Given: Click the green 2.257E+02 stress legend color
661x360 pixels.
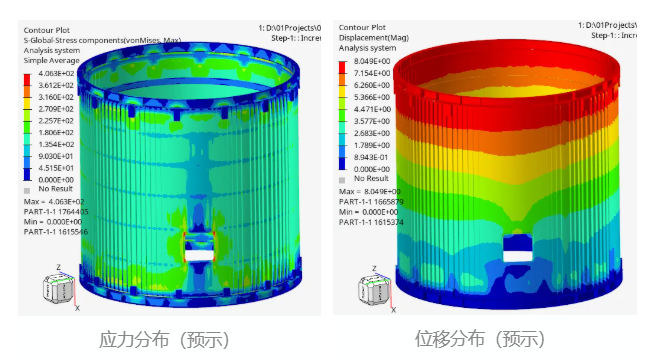Looking at the screenshot, I should [x=27, y=127].
